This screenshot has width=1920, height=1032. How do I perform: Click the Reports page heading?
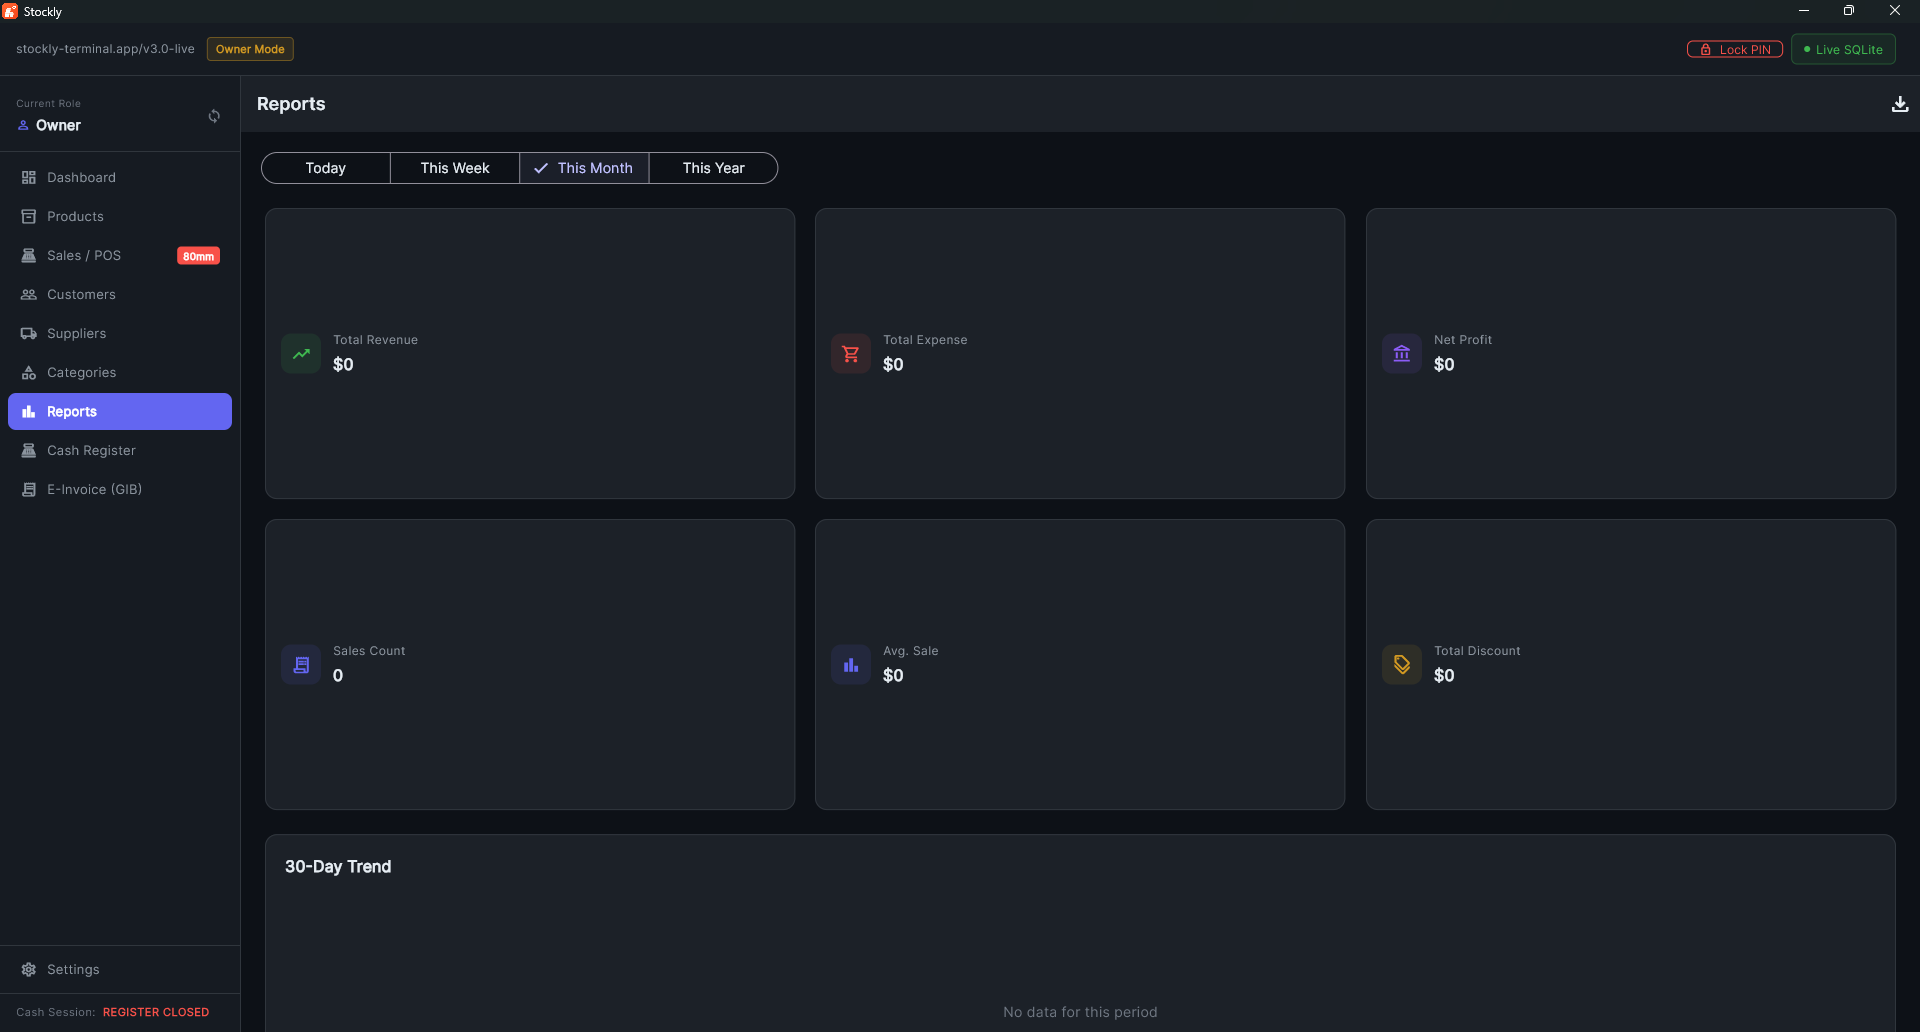click(x=291, y=104)
